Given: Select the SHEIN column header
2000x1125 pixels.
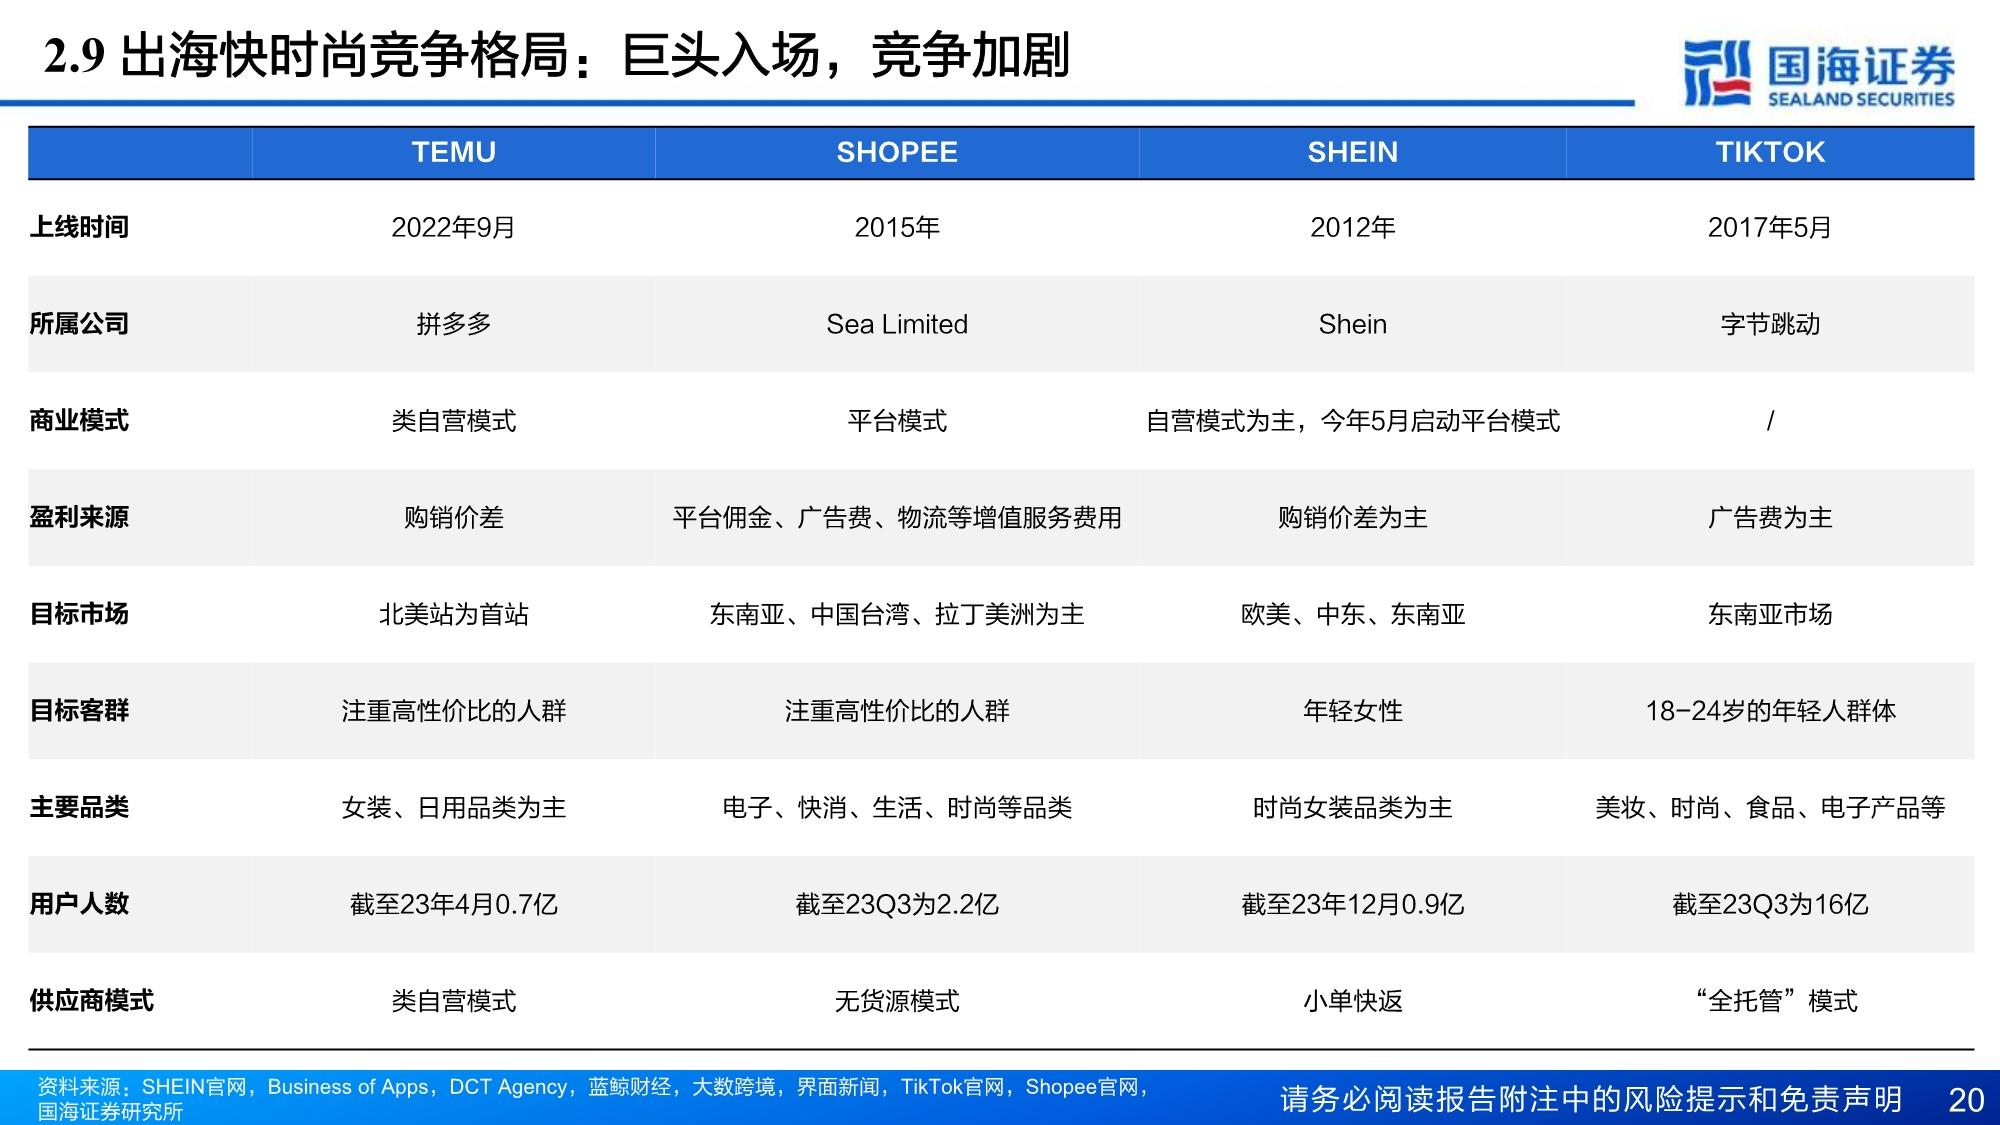Looking at the screenshot, I should coord(1352,152).
